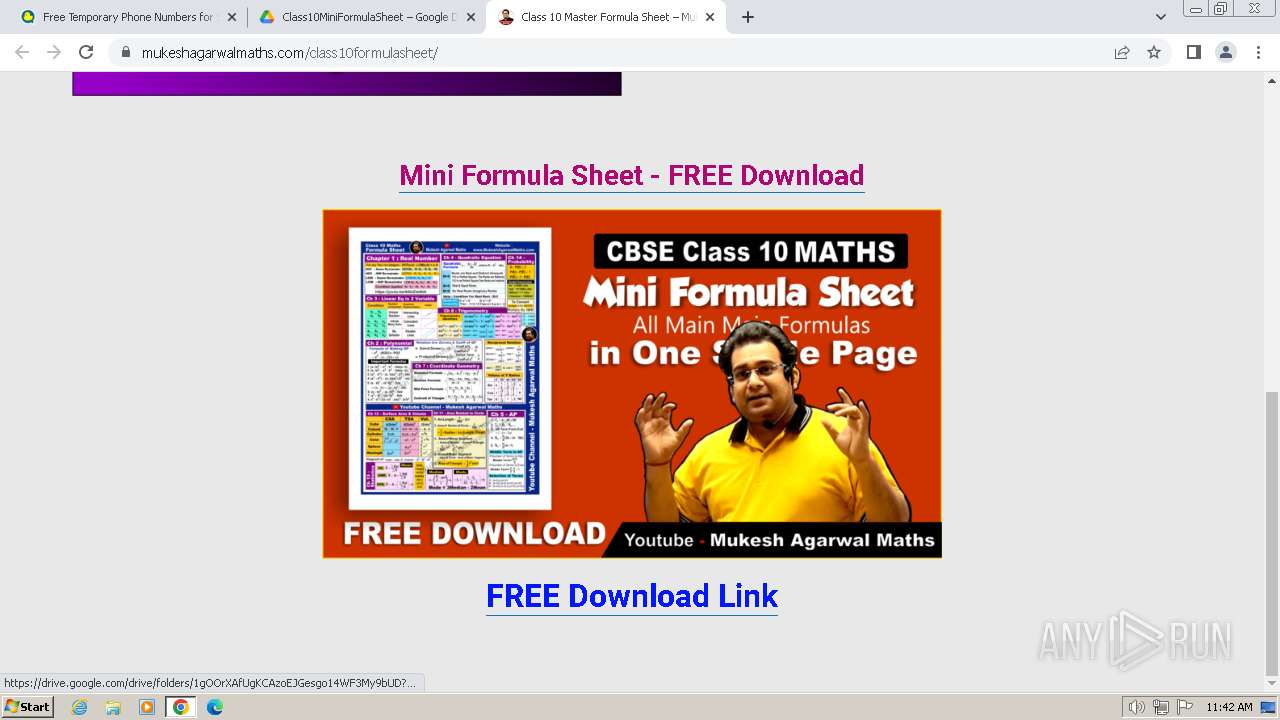Open the Chrome profile avatar

[1226, 52]
